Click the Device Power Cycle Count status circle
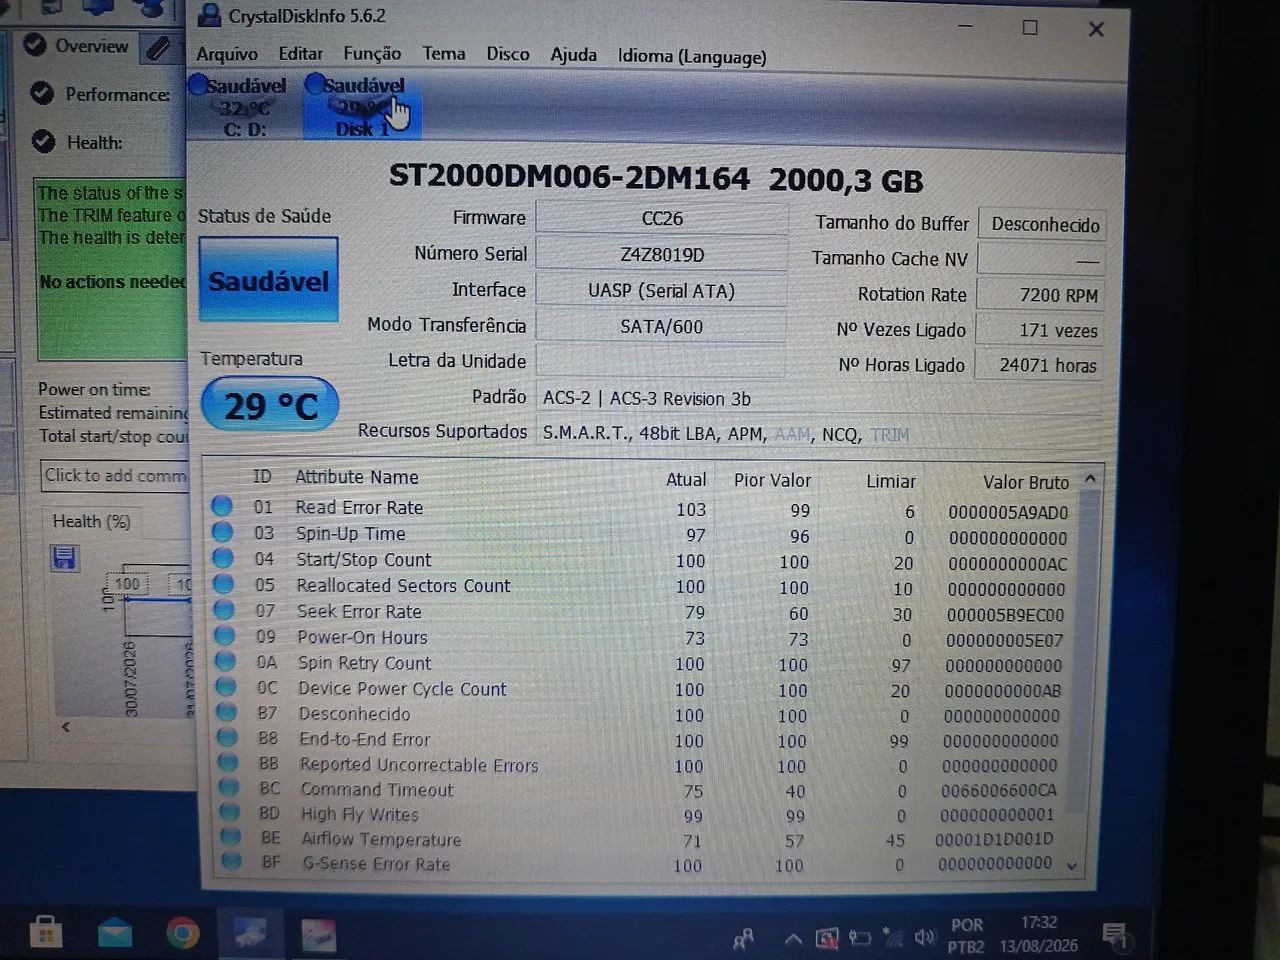 click(x=226, y=687)
